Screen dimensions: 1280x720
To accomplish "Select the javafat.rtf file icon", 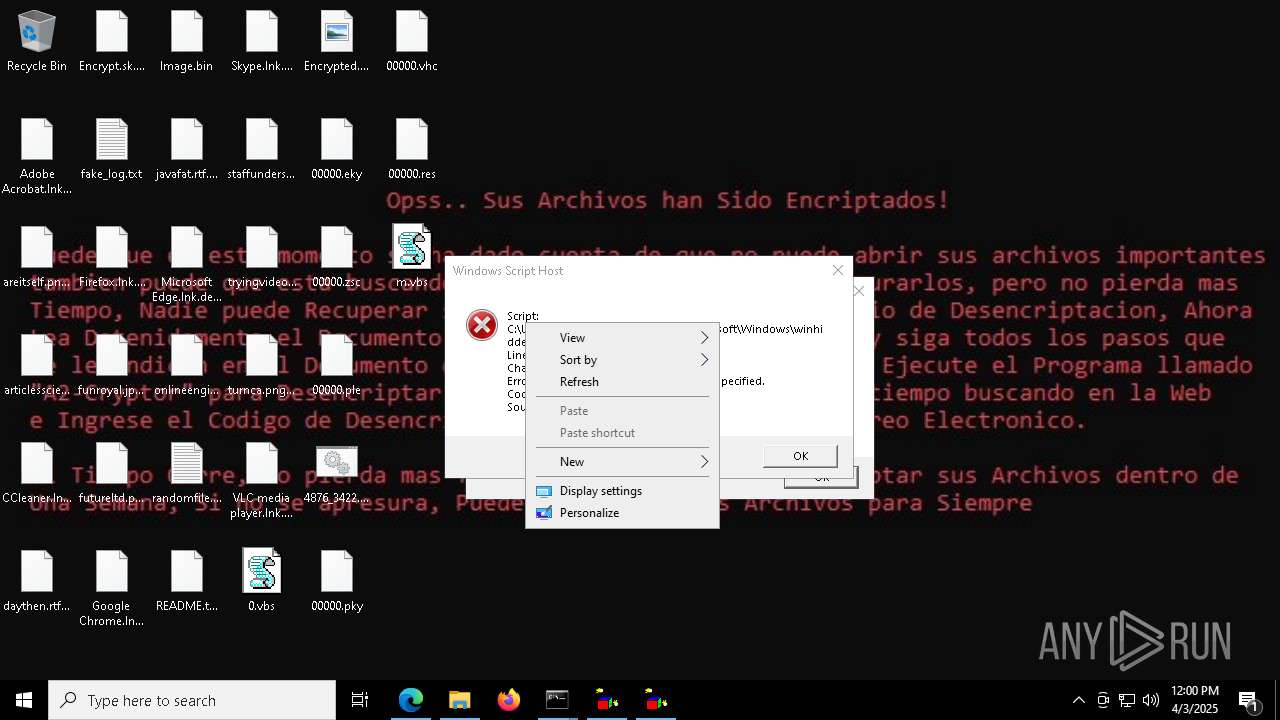I will (x=187, y=150).
